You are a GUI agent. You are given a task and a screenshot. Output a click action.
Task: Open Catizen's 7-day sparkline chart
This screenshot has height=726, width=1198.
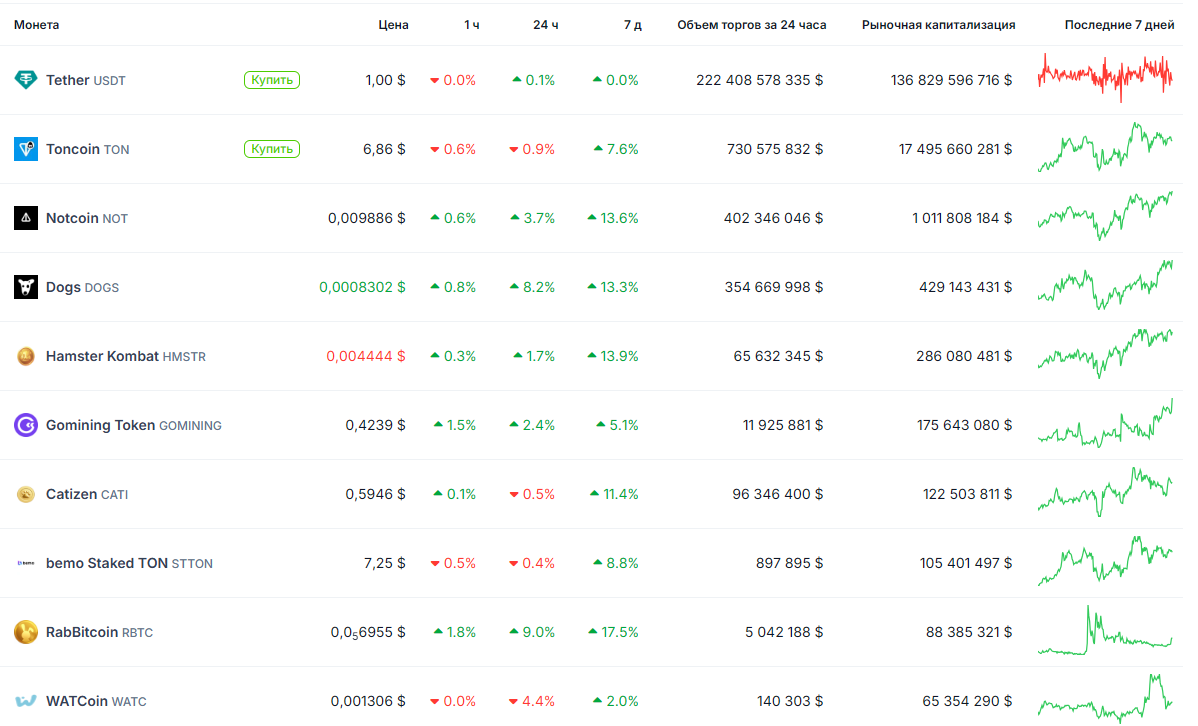point(1105,491)
